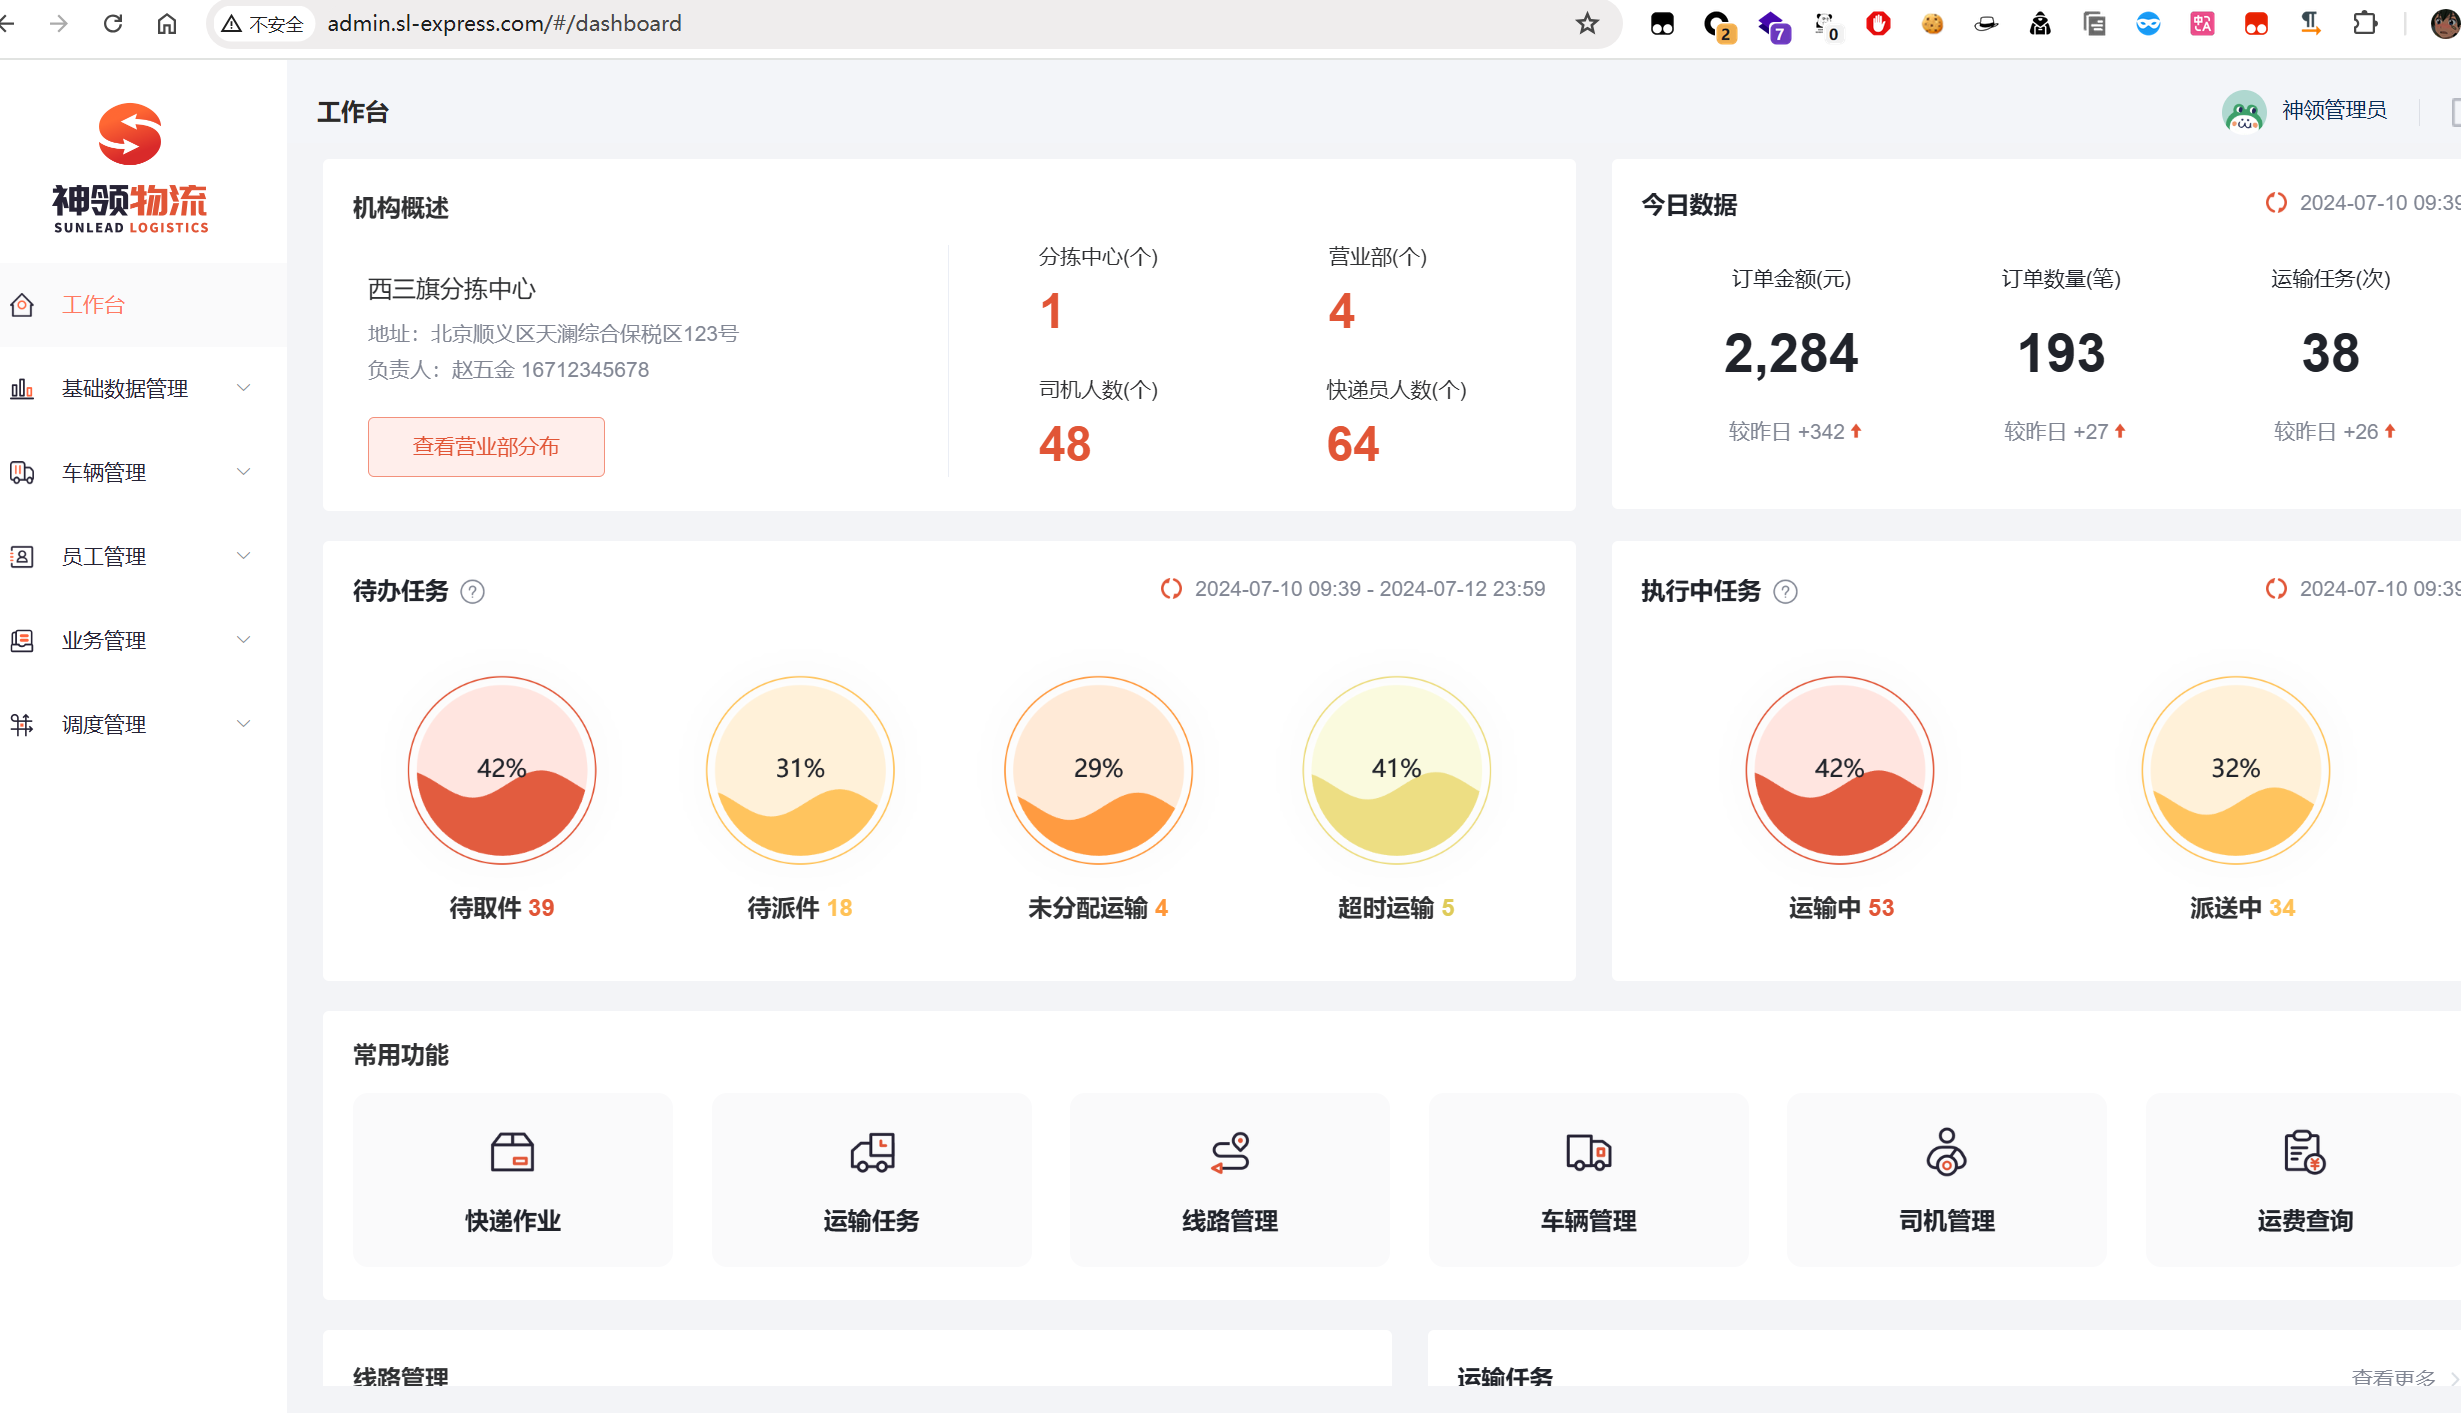Click help icon next to 执行中任务
Viewport: 2461px width, 1413px height.
point(1785,592)
